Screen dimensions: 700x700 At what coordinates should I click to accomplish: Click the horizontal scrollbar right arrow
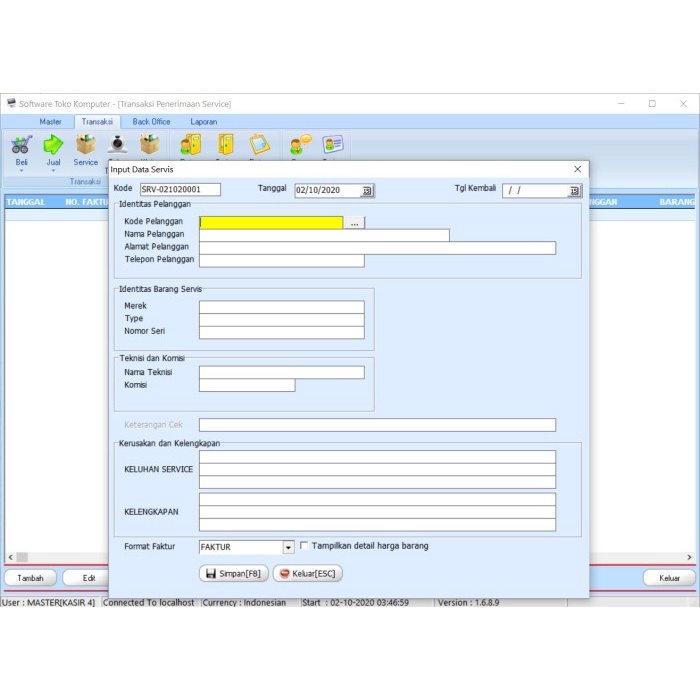[x=689, y=557]
